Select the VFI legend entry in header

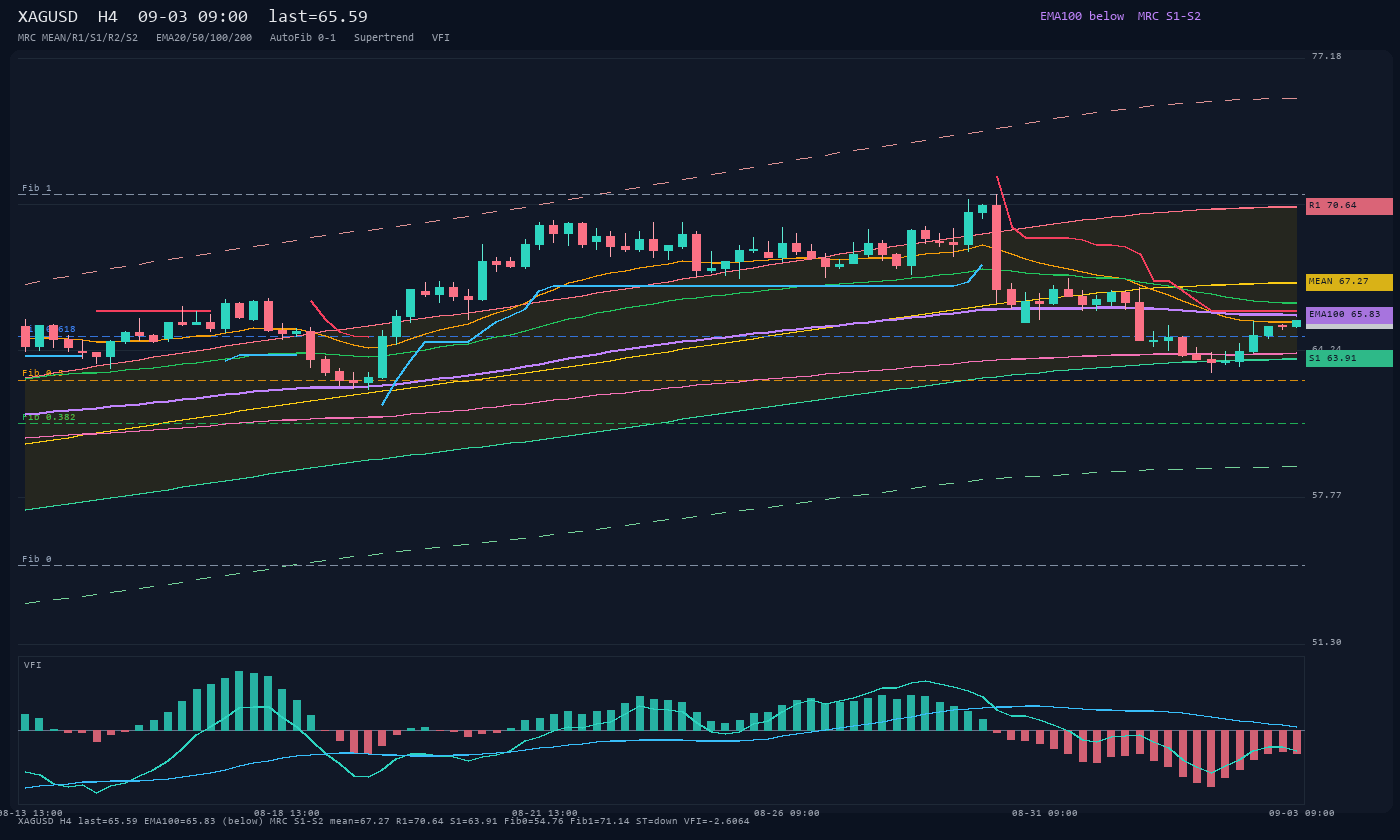tap(441, 38)
